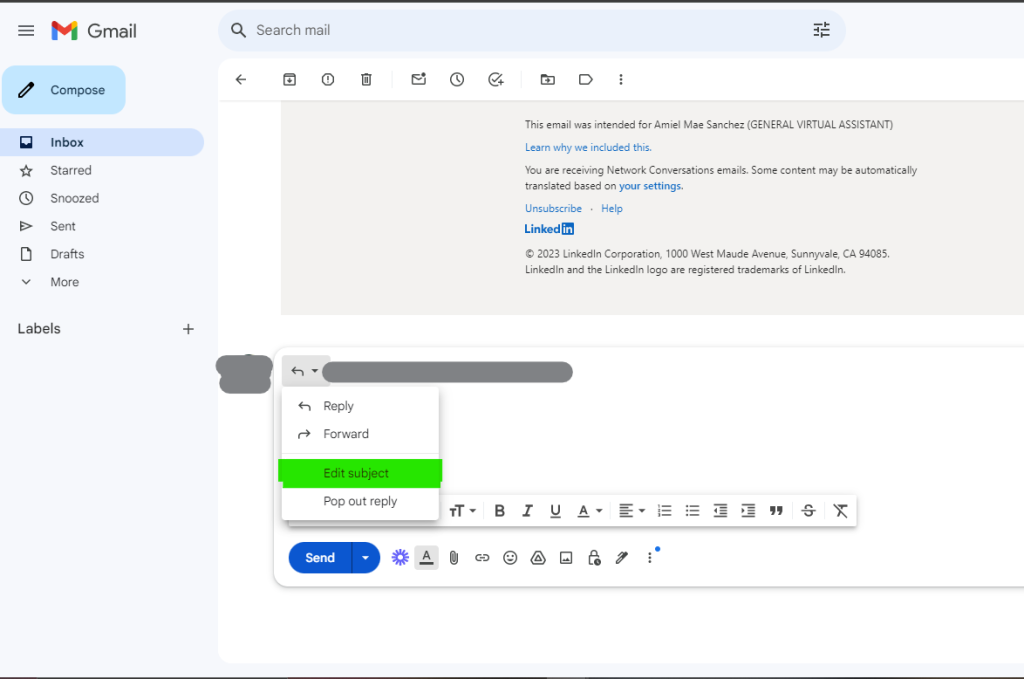Image resolution: width=1024 pixels, height=679 pixels.
Task: Delete this email with trash icon
Action: click(x=366, y=80)
